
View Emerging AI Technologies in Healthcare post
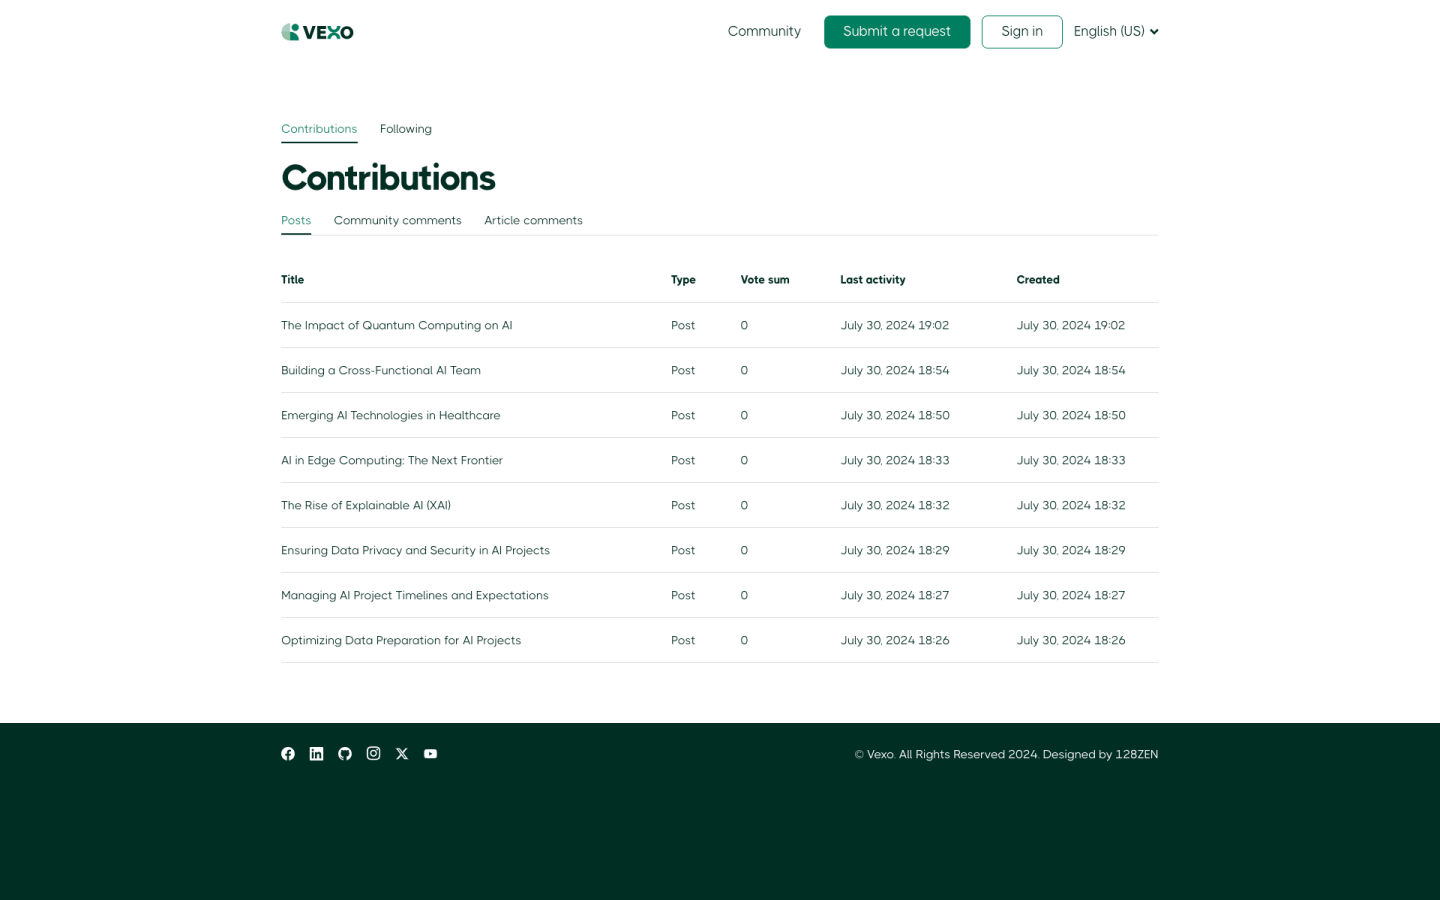(390, 416)
